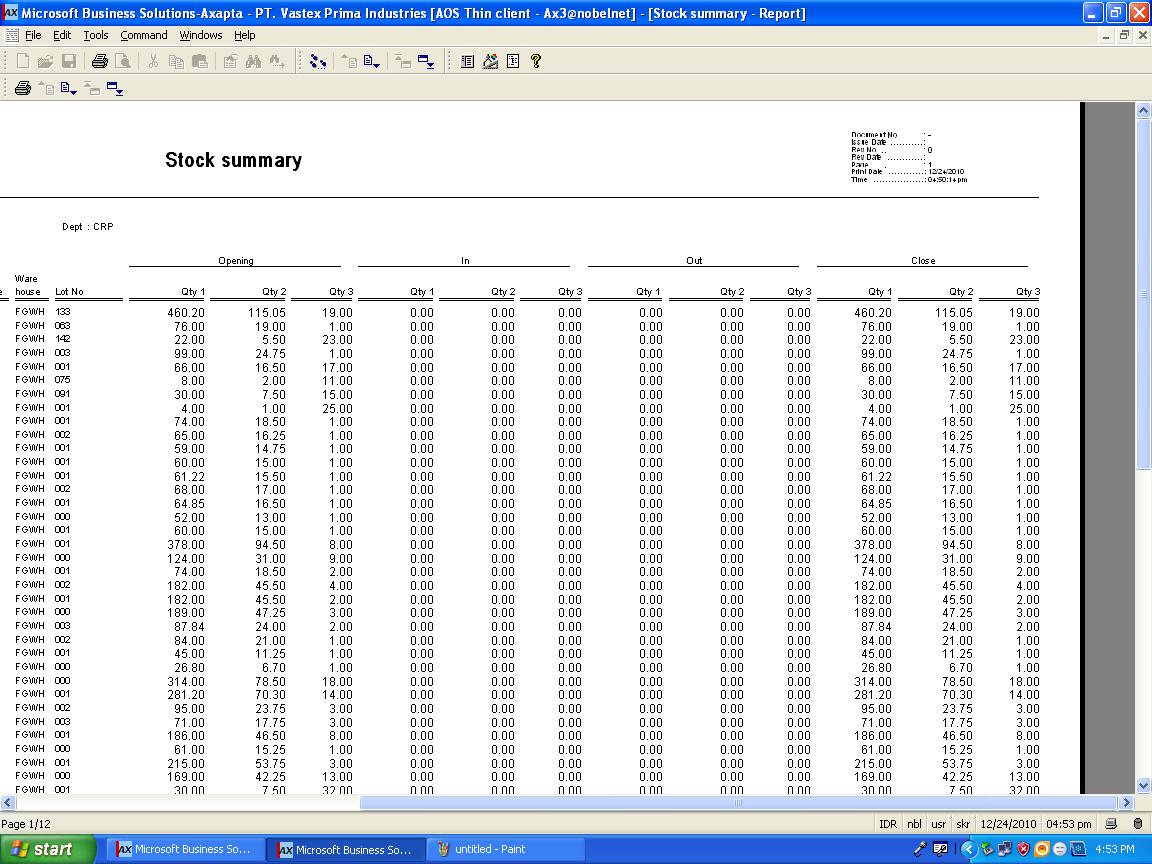Image resolution: width=1152 pixels, height=864 pixels.
Task: Click the horizontal scrollbar thumb
Action: point(738,802)
